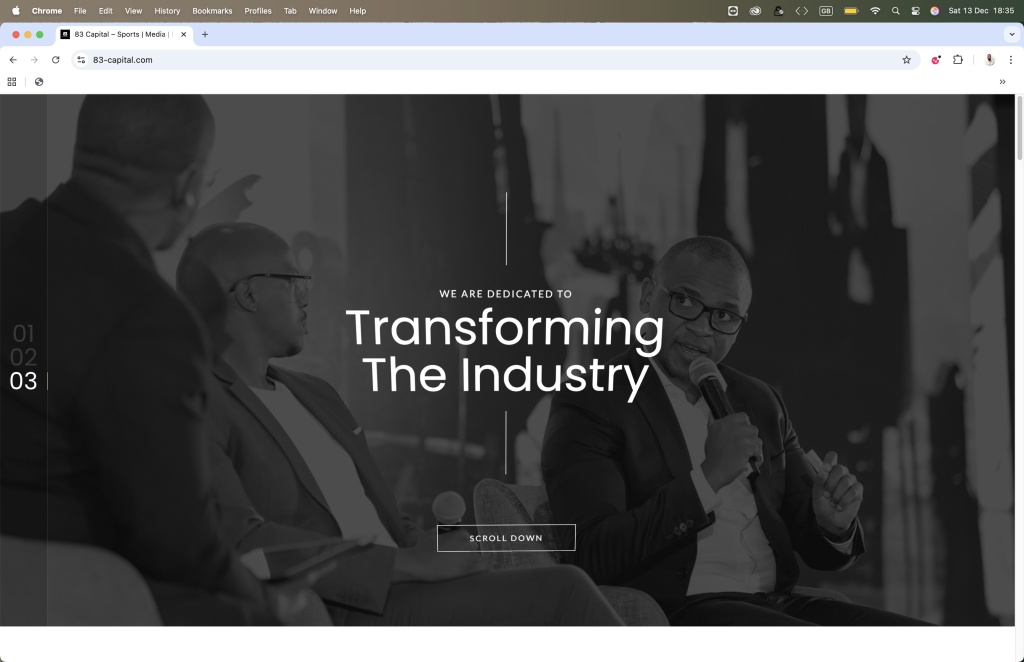Open the Chrome Extensions puzzle icon
Screen dimensions: 1024x662
point(957,60)
